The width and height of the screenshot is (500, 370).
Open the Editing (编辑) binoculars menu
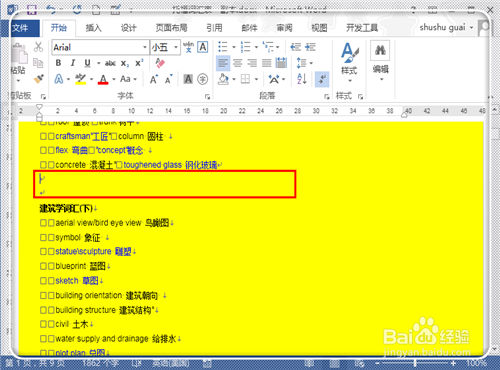(x=380, y=60)
